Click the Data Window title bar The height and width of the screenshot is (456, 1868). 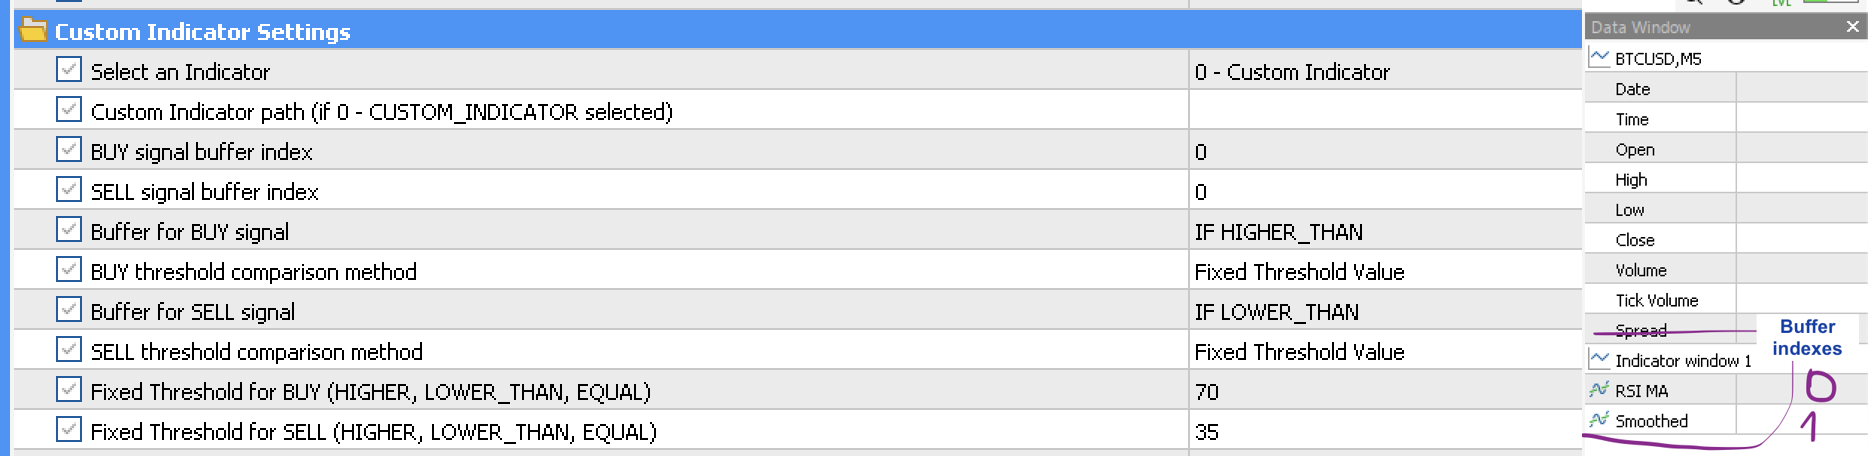coord(1700,27)
